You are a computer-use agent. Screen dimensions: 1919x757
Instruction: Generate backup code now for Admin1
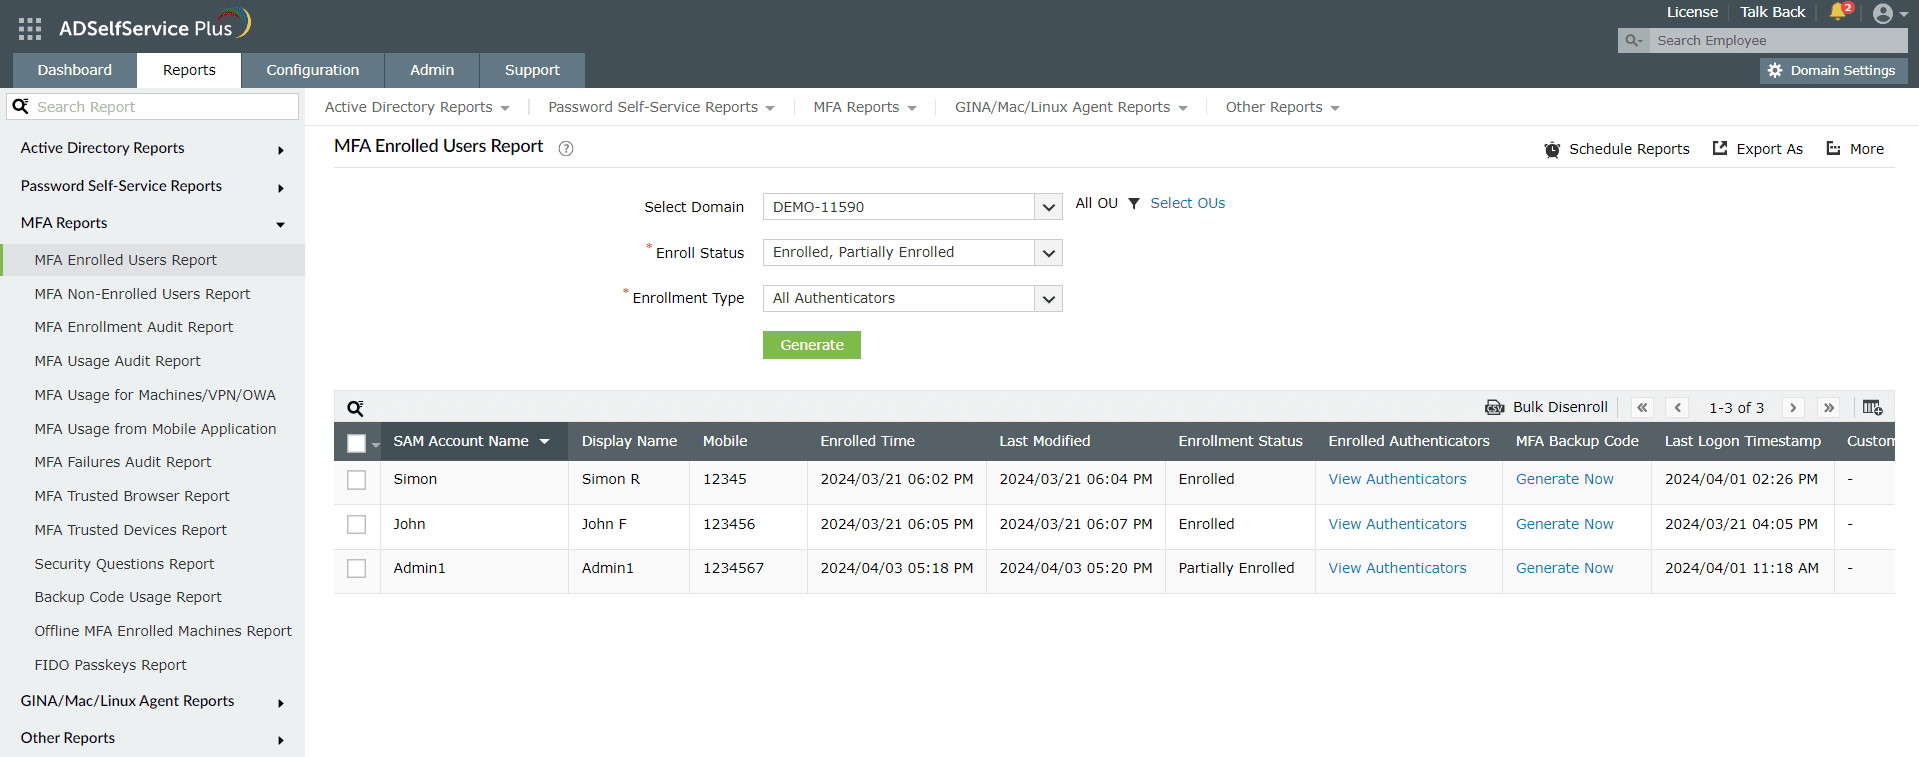click(1565, 568)
